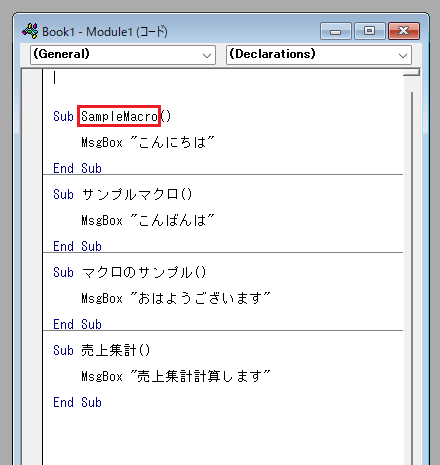
Task: Click the MsgBox "こんばんは" line
Action: tap(148, 220)
